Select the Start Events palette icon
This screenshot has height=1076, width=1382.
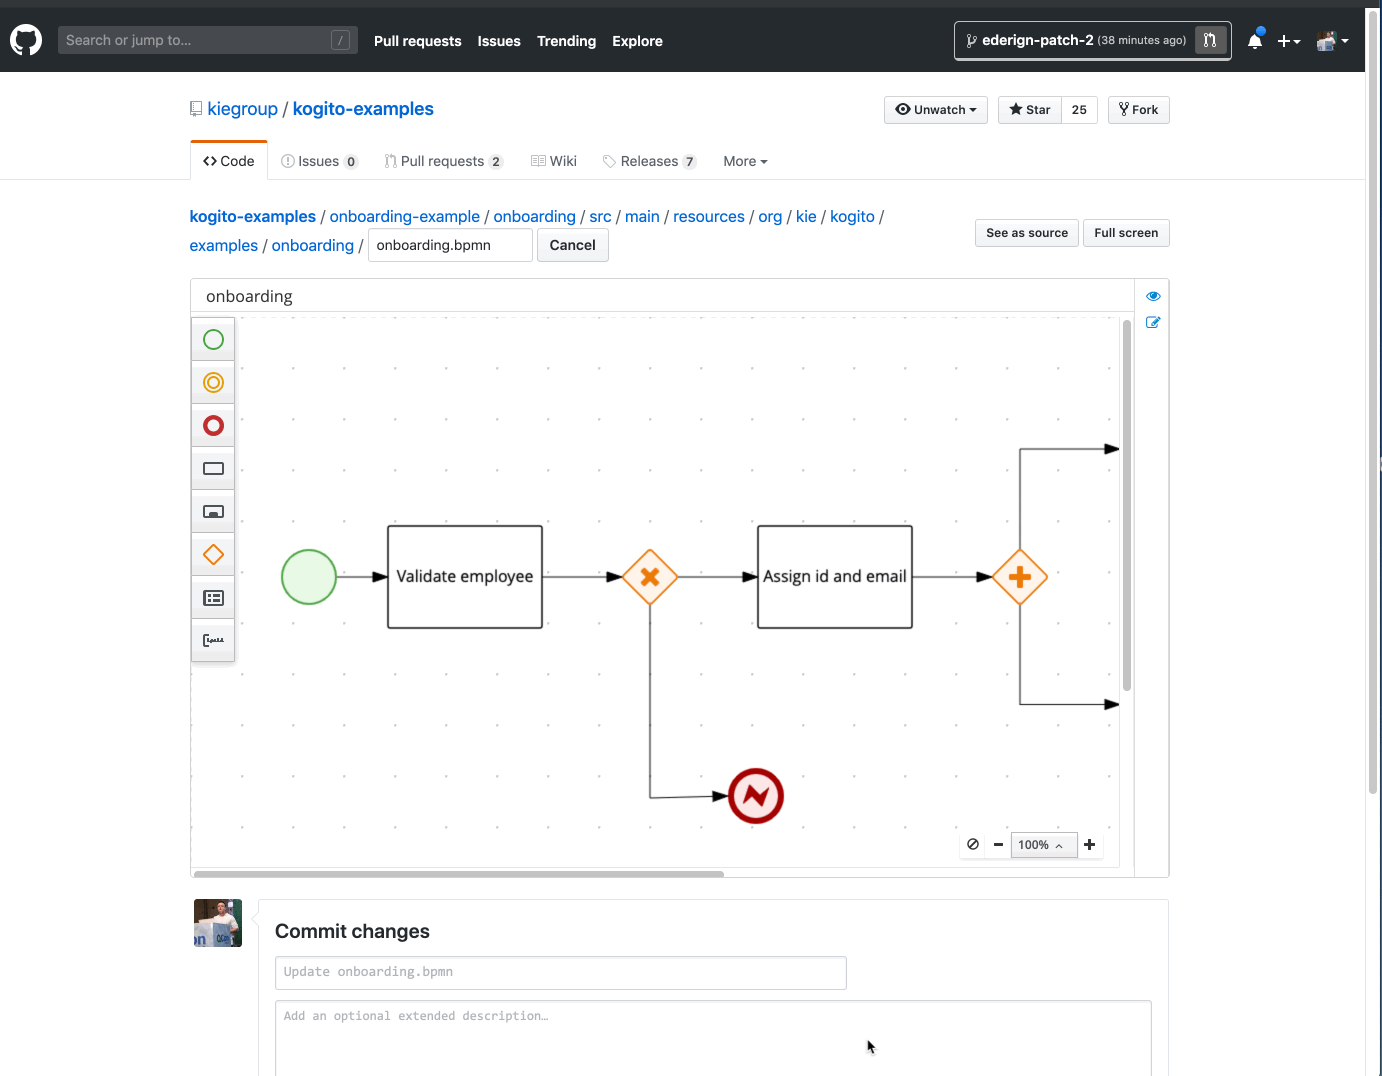[x=213, y=340]
